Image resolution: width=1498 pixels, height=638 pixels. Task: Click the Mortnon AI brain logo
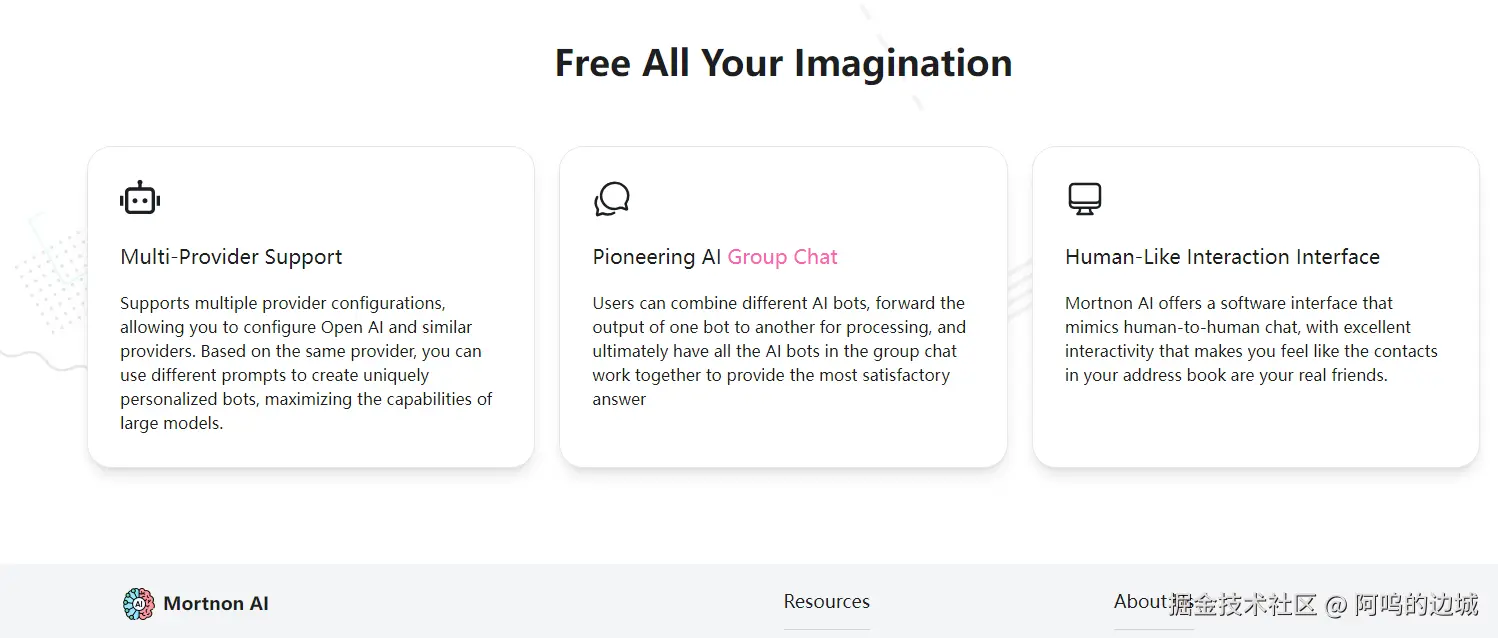(x=138, y=603)
